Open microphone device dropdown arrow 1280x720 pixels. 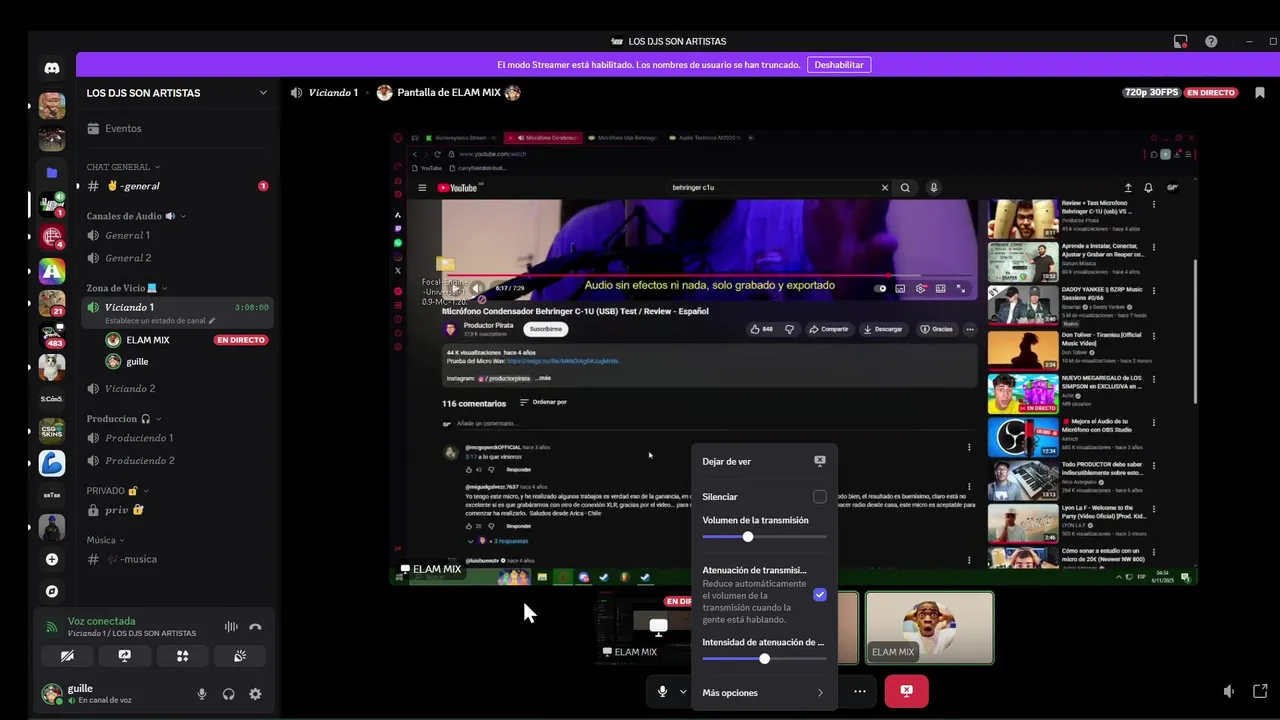pyautogui.click(x=684, y=691)
